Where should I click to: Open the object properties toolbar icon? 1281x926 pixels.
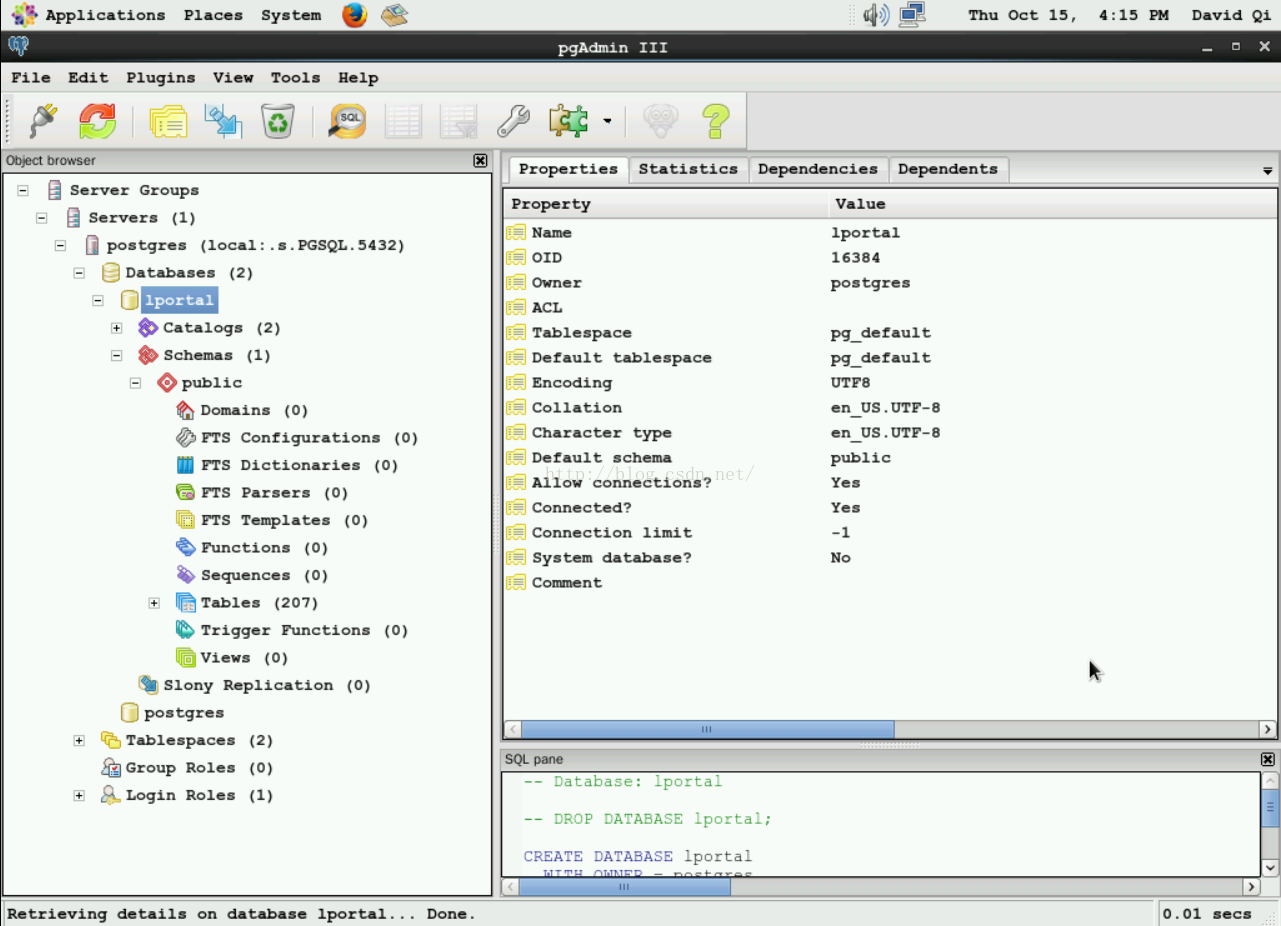[169, 122]
